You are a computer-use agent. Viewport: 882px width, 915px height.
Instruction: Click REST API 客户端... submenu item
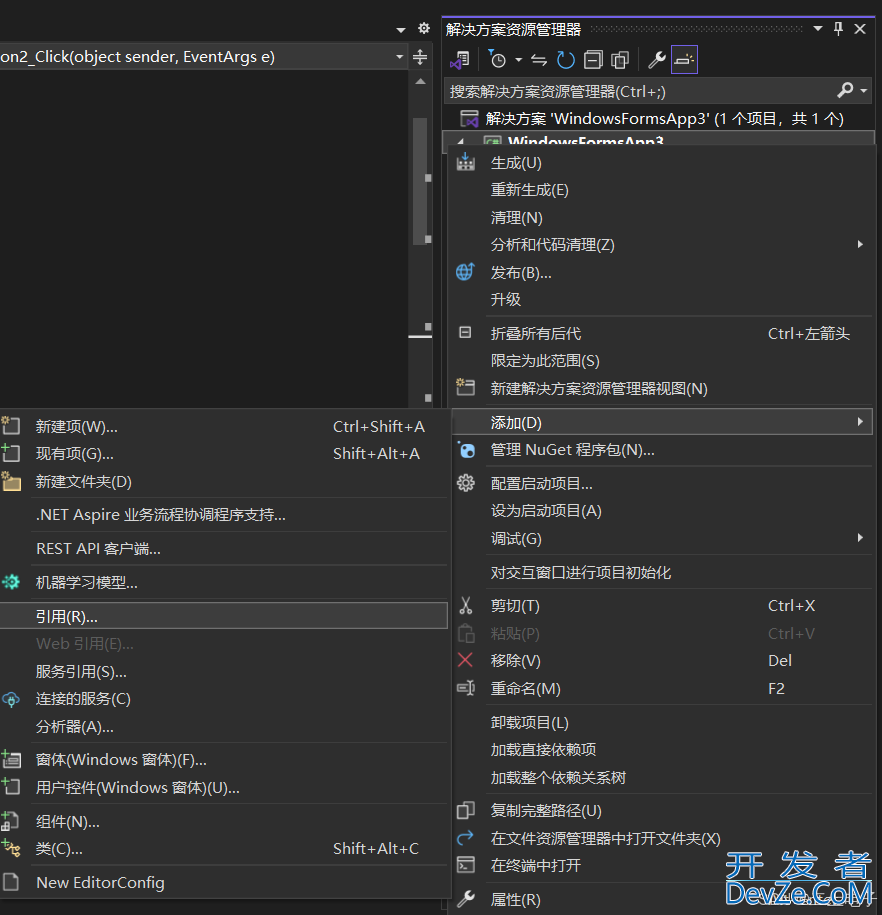(x=224, y=549)
